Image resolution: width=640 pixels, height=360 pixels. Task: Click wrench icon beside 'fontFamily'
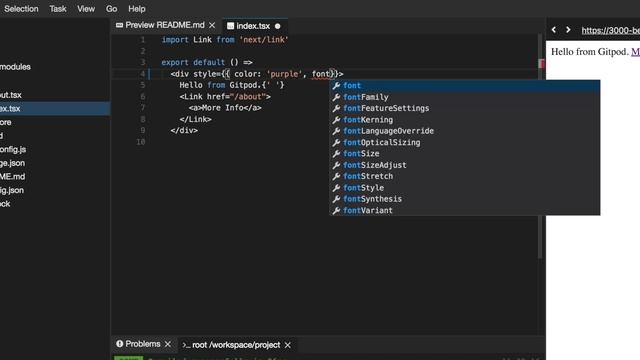coord(336,97)
